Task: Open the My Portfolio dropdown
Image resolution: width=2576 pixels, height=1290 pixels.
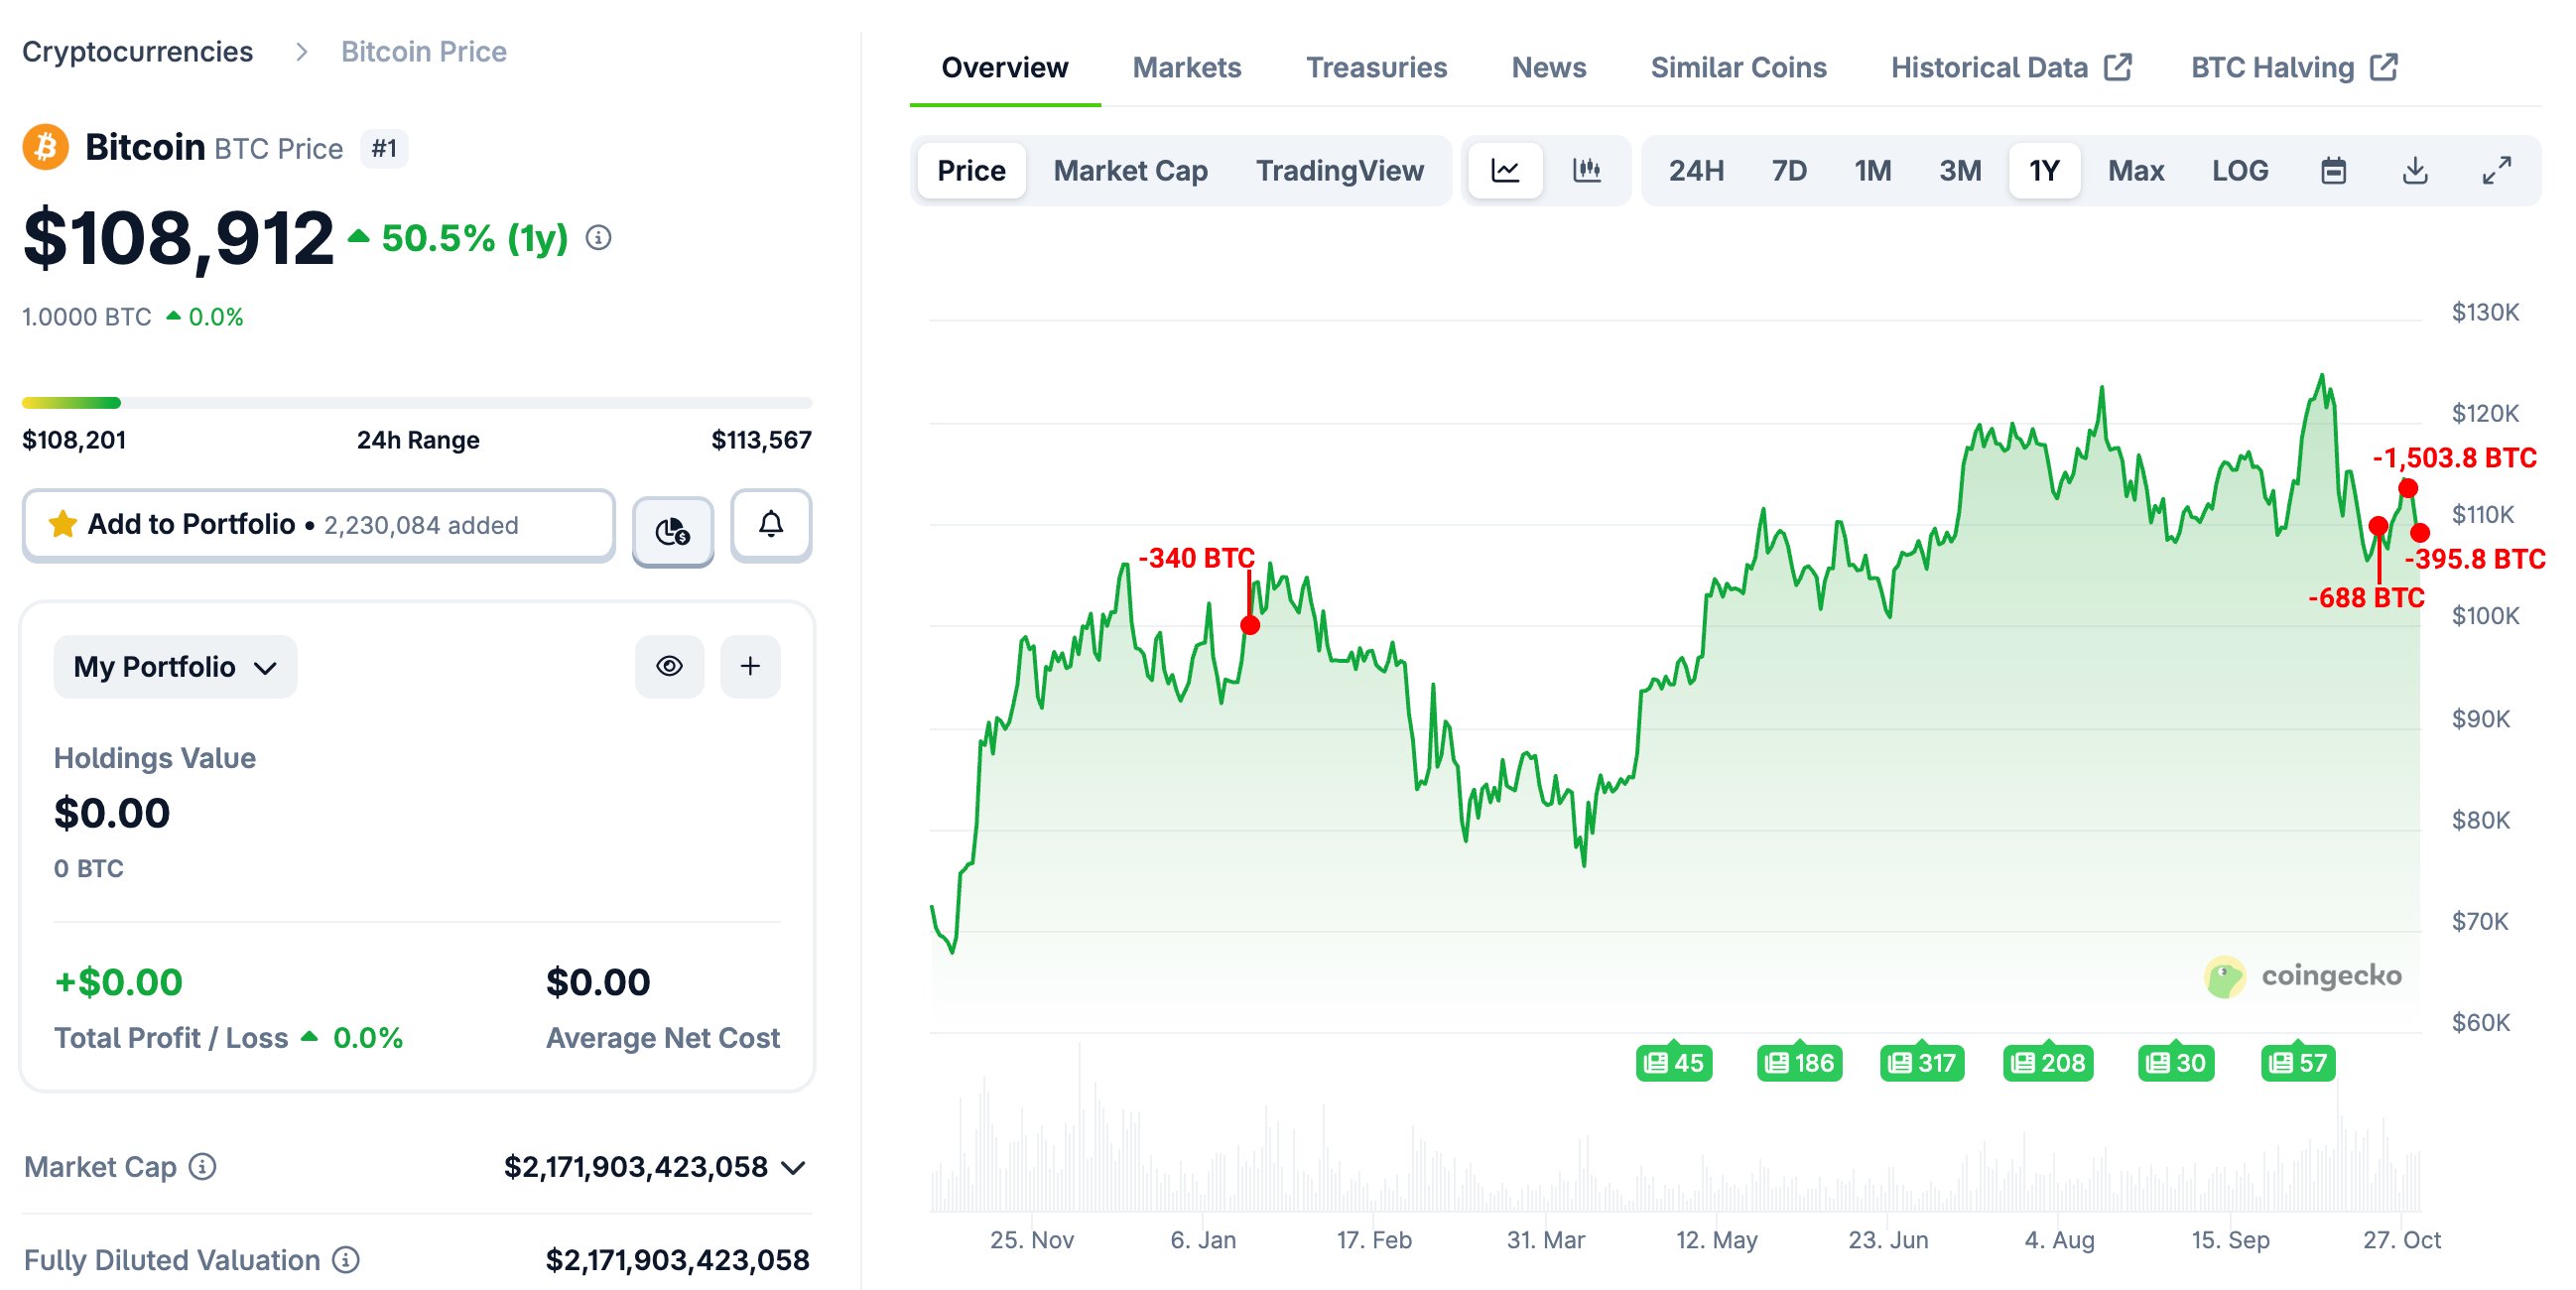Action: 175,666
